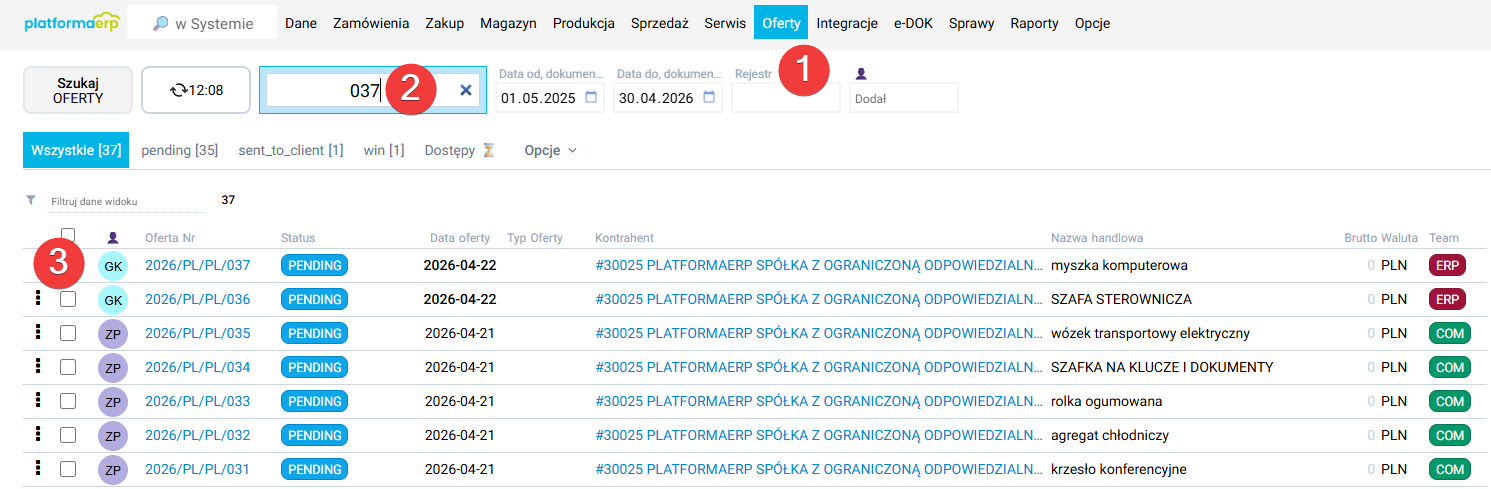Click ZP avatar on offer 032 row
Viewport: 1491px width, 489px height.
click(113, 436)
